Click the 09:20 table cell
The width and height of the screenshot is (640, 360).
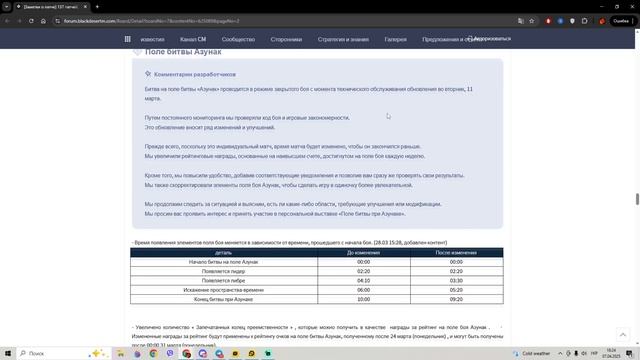pyautogui.click(x=456, y=300)
